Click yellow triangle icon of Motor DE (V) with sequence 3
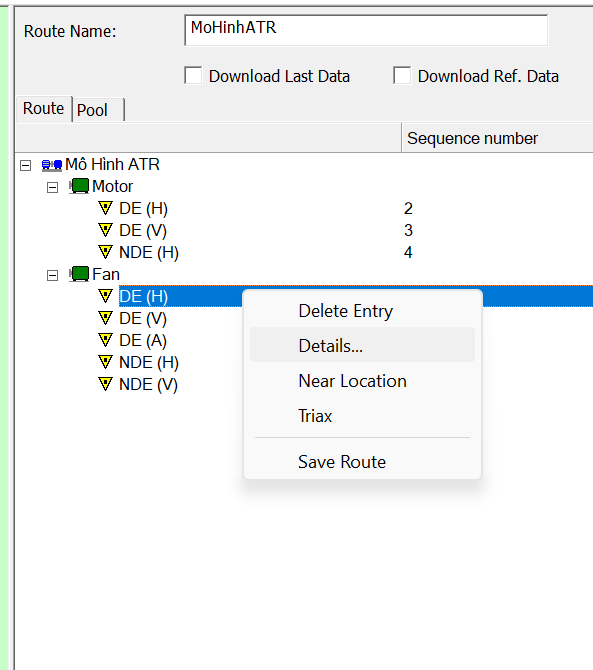 pyautogui.click(x=105, y=230)
